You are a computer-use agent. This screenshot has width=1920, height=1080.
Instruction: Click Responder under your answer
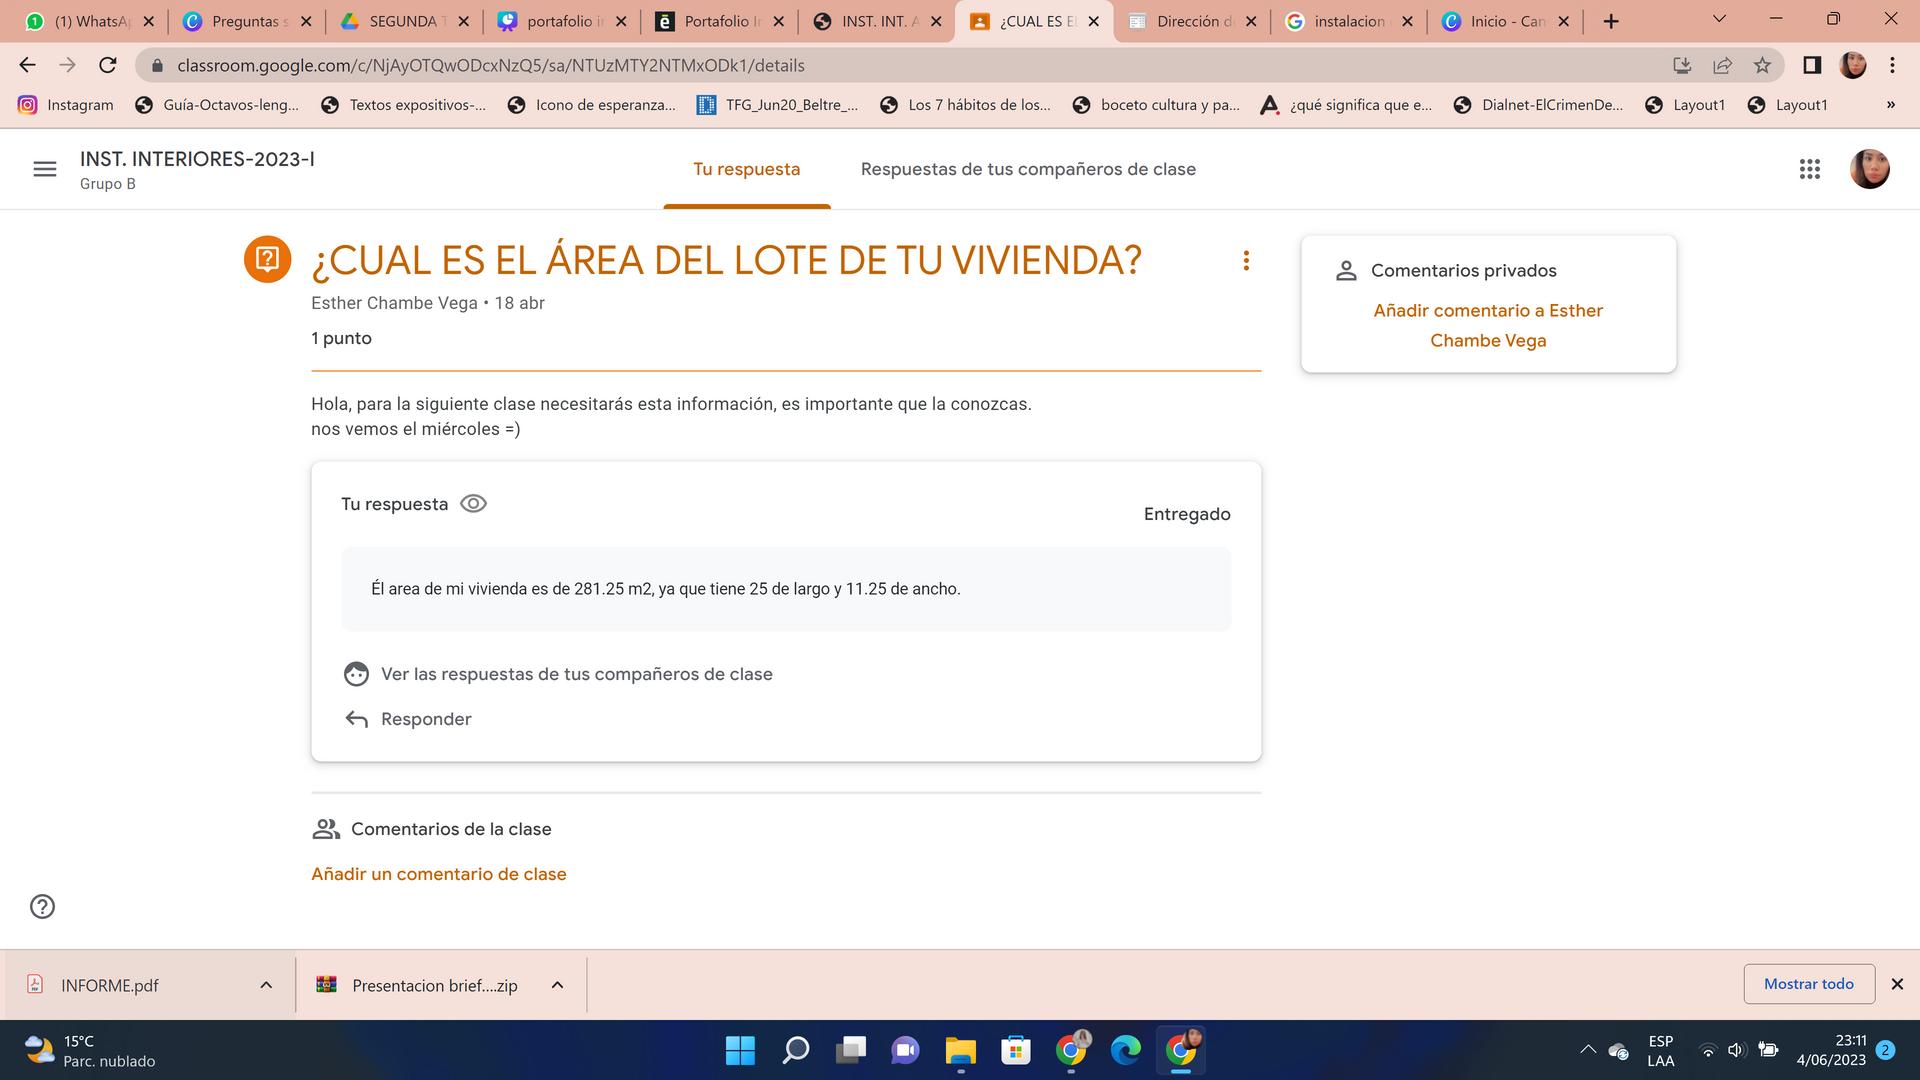tap(425, 719)
